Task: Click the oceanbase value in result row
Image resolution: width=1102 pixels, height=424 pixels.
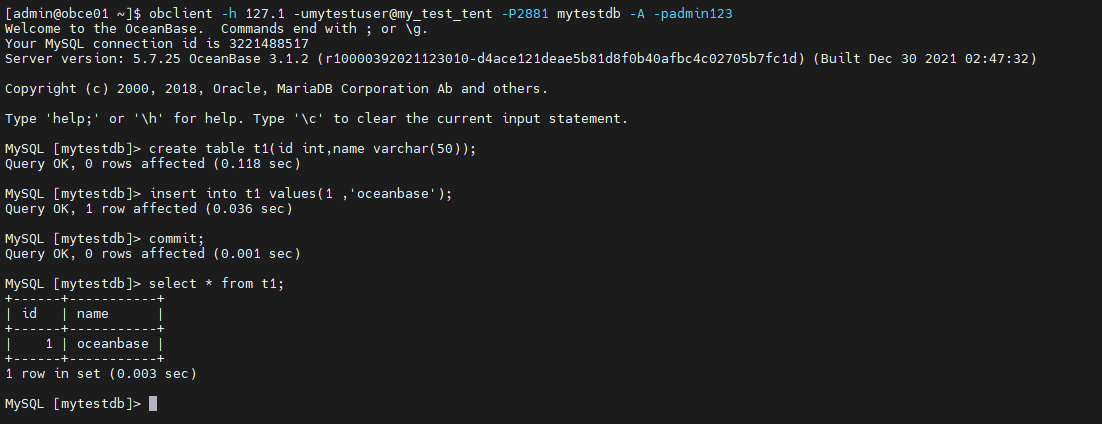Action: 112,344
